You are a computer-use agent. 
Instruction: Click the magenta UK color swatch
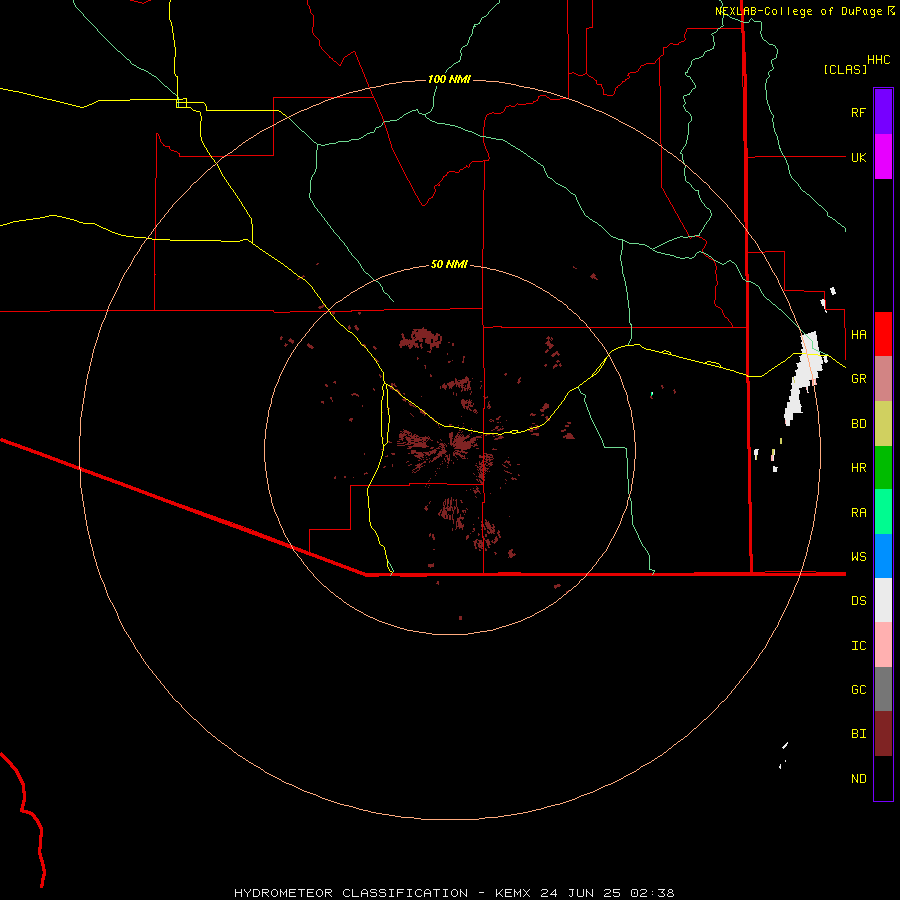click(x=883, y=157)
